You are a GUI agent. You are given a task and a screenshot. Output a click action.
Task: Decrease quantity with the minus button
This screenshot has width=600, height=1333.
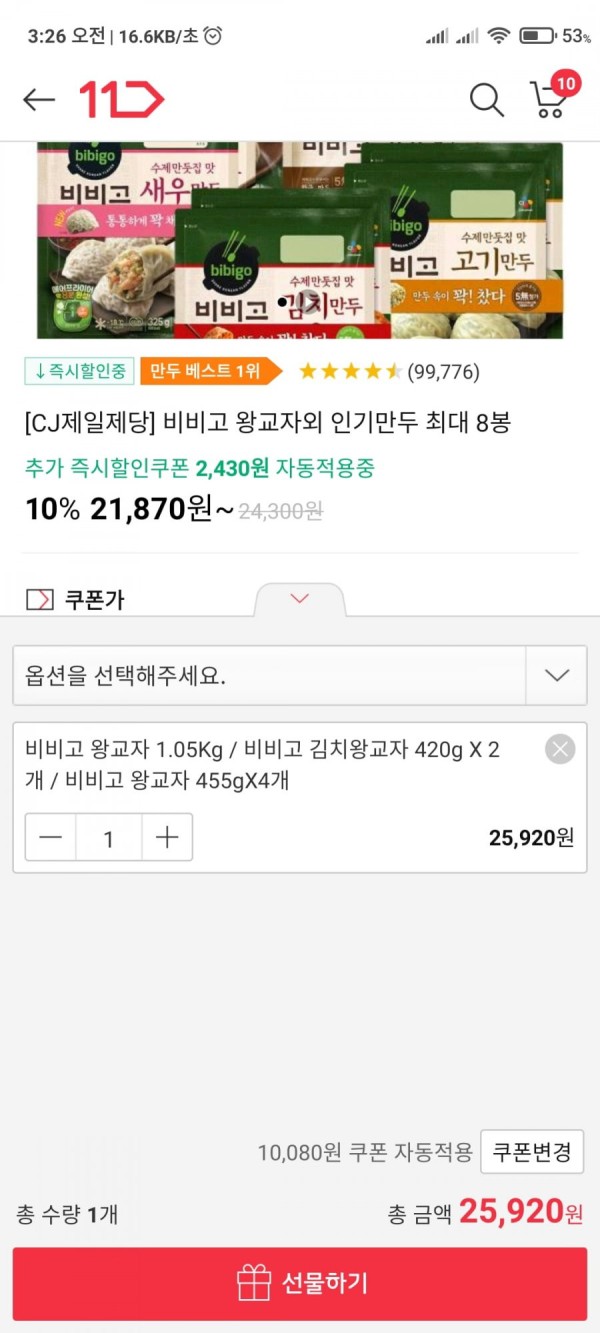coord(50,838)
